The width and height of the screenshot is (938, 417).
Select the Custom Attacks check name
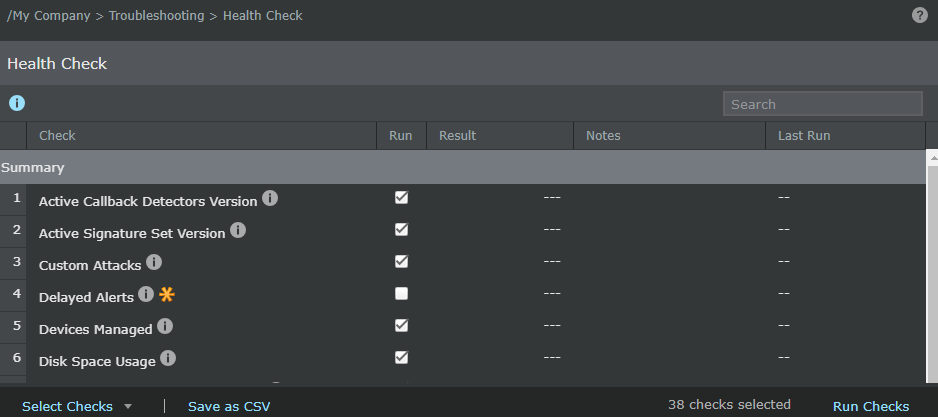coord(90,265)
